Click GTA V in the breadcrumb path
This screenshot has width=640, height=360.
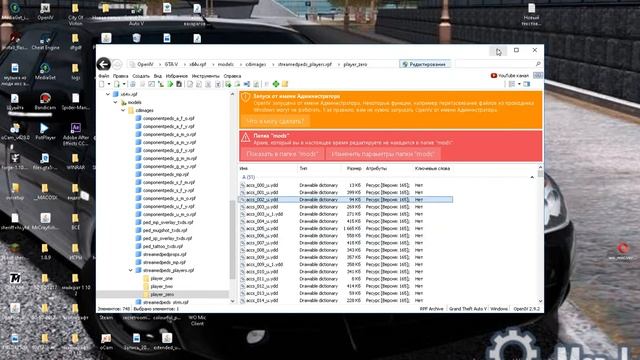(x=171, y=64)
